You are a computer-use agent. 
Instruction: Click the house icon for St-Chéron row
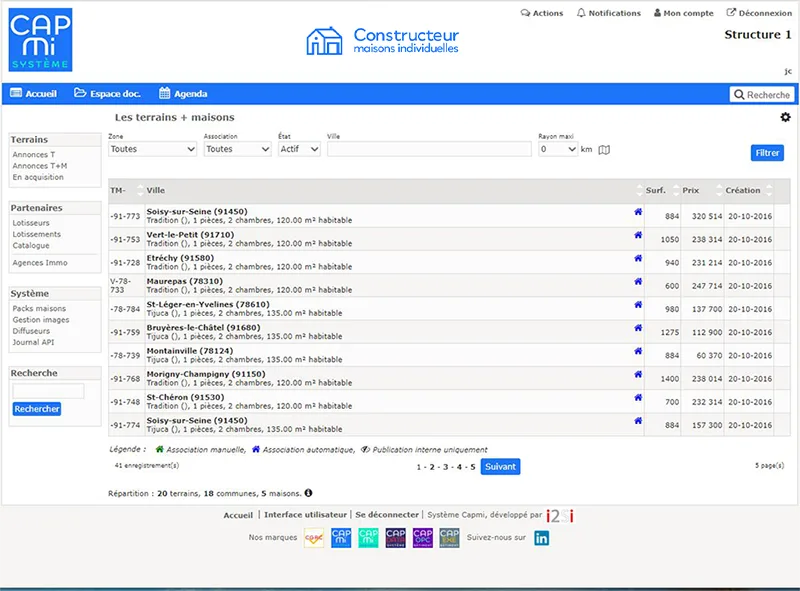(x=638, y=398)
